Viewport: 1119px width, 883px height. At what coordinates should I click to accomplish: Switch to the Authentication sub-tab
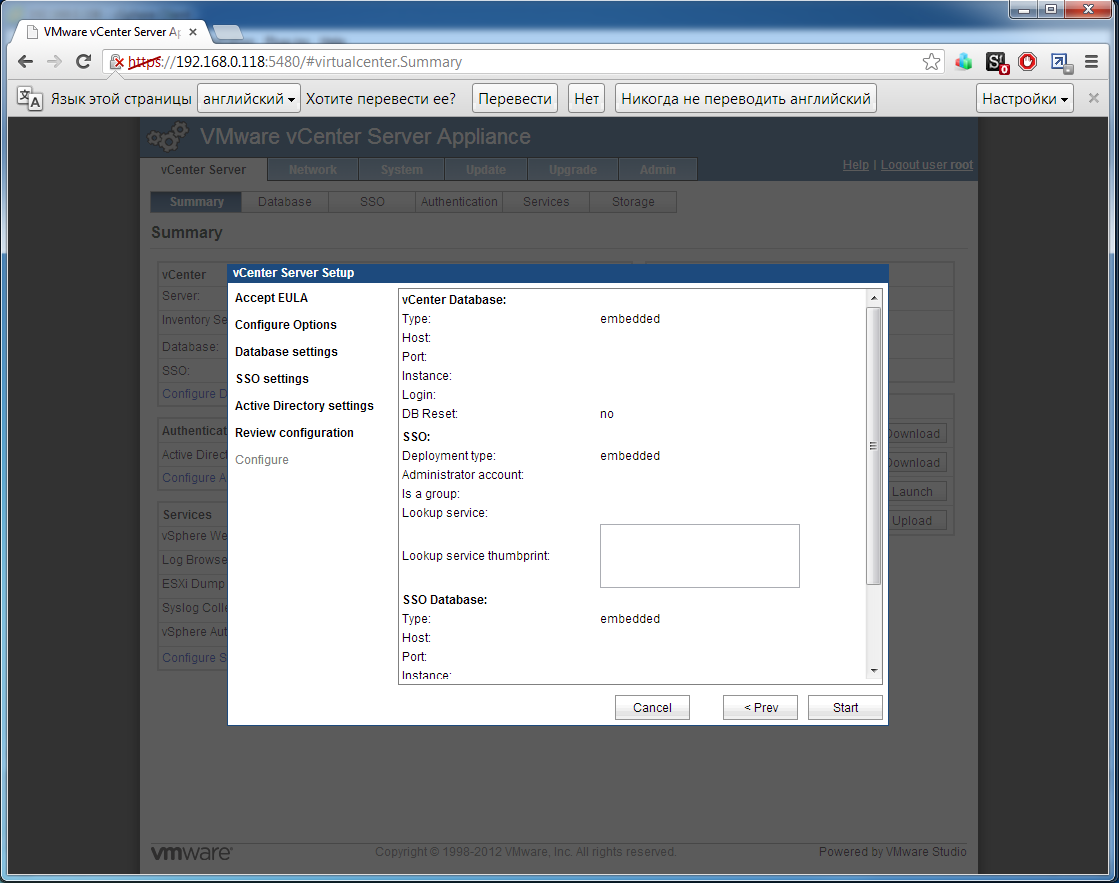(459, 202)
